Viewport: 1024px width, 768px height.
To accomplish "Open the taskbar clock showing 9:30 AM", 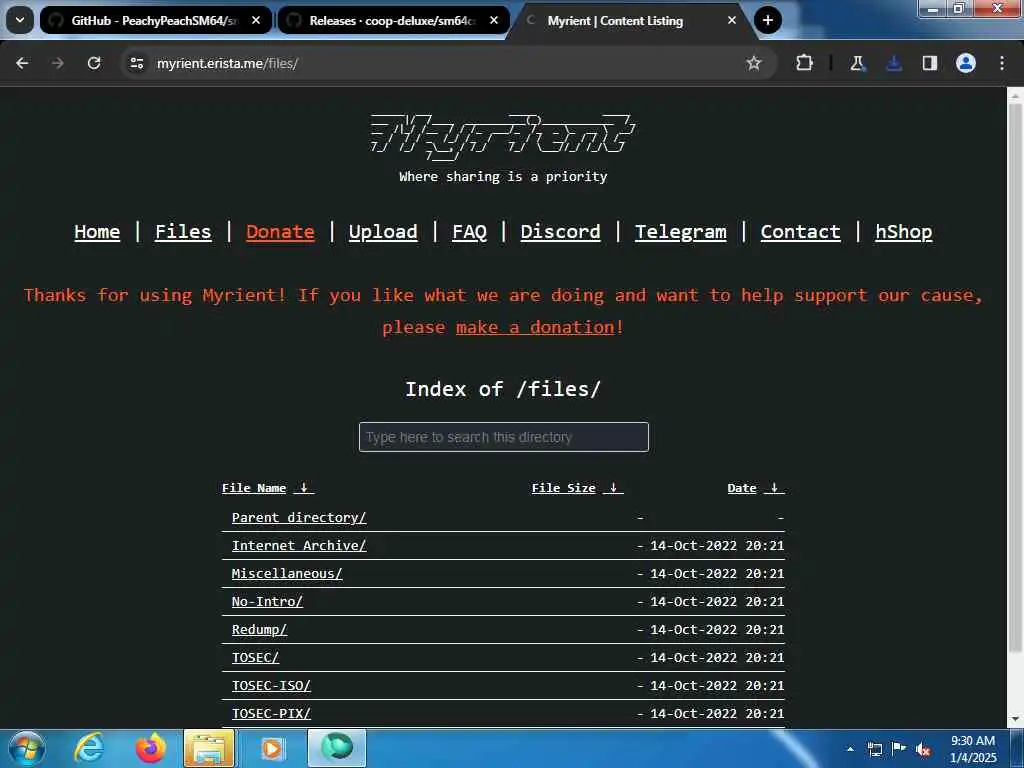I will [972, 749].
